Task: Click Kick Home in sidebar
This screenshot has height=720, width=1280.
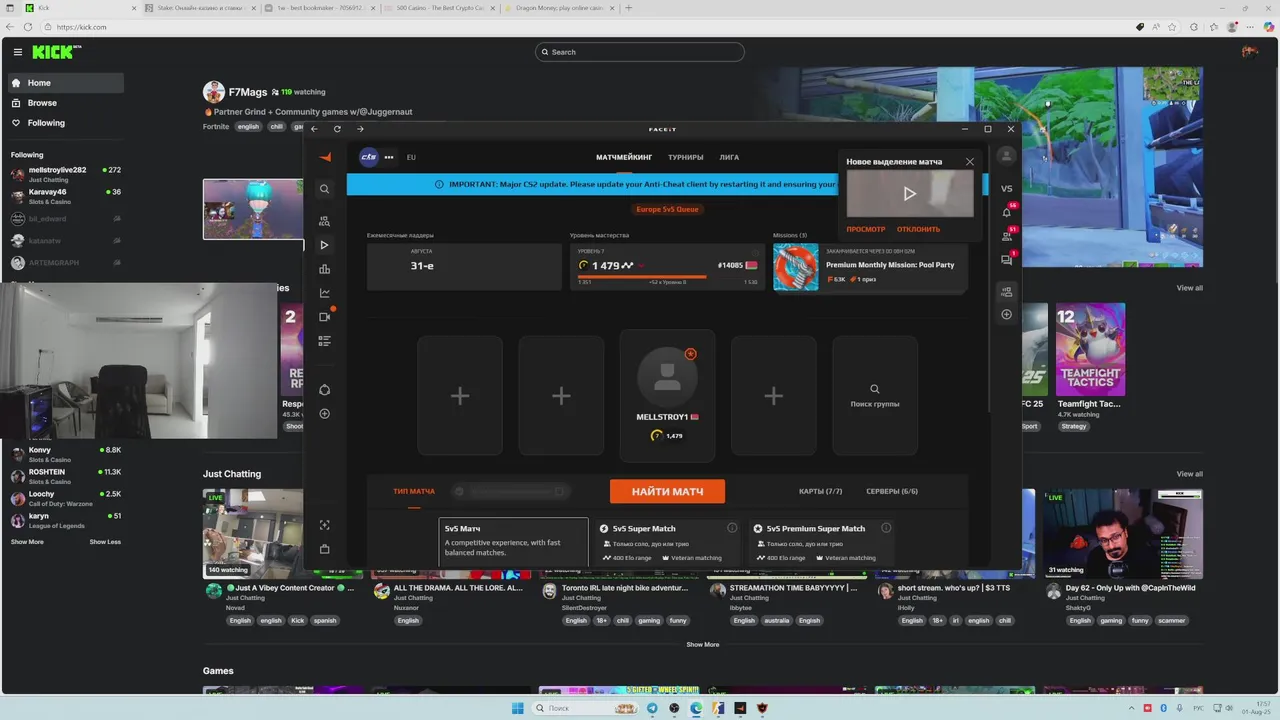Action: (x=66, y=83)
